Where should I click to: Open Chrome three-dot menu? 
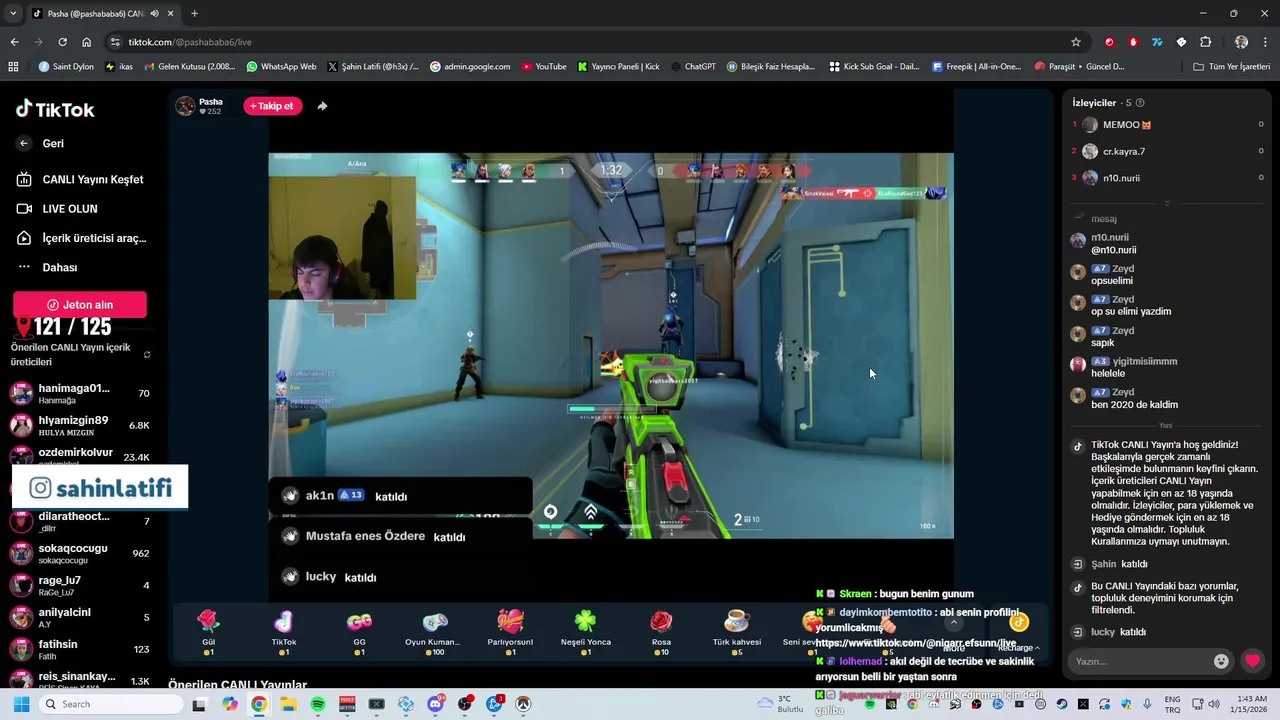pyautogui.click(x=1266, y=42)
